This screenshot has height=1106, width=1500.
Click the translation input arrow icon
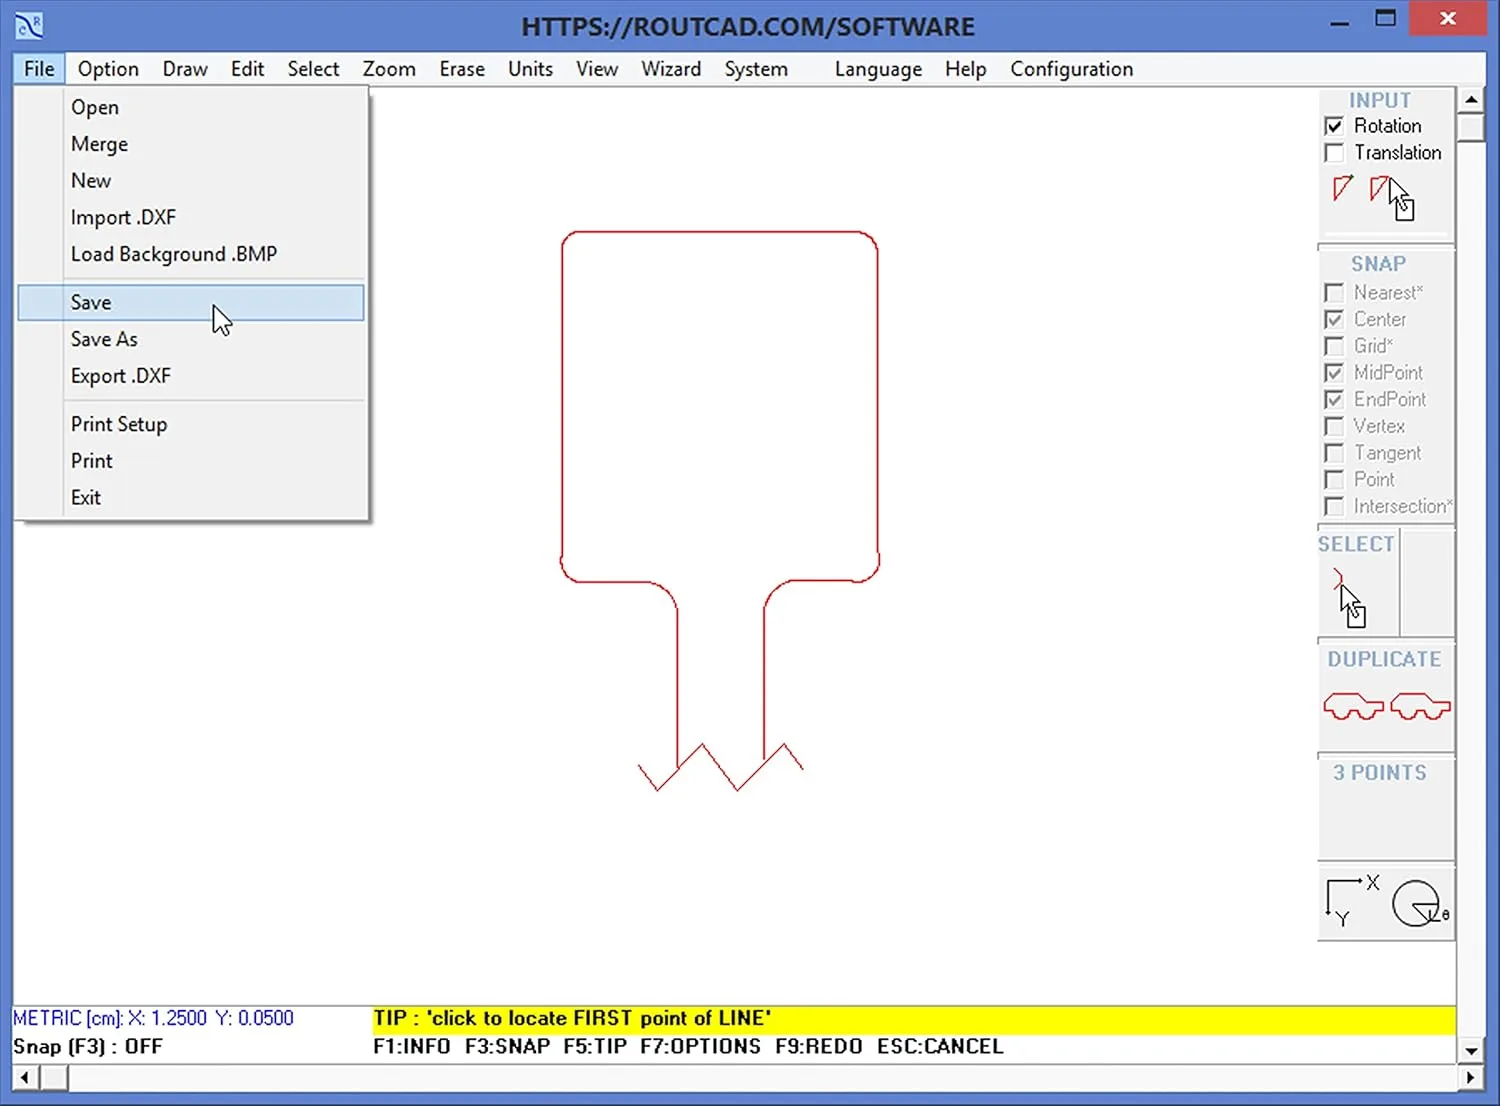[x=1381, y=188]
